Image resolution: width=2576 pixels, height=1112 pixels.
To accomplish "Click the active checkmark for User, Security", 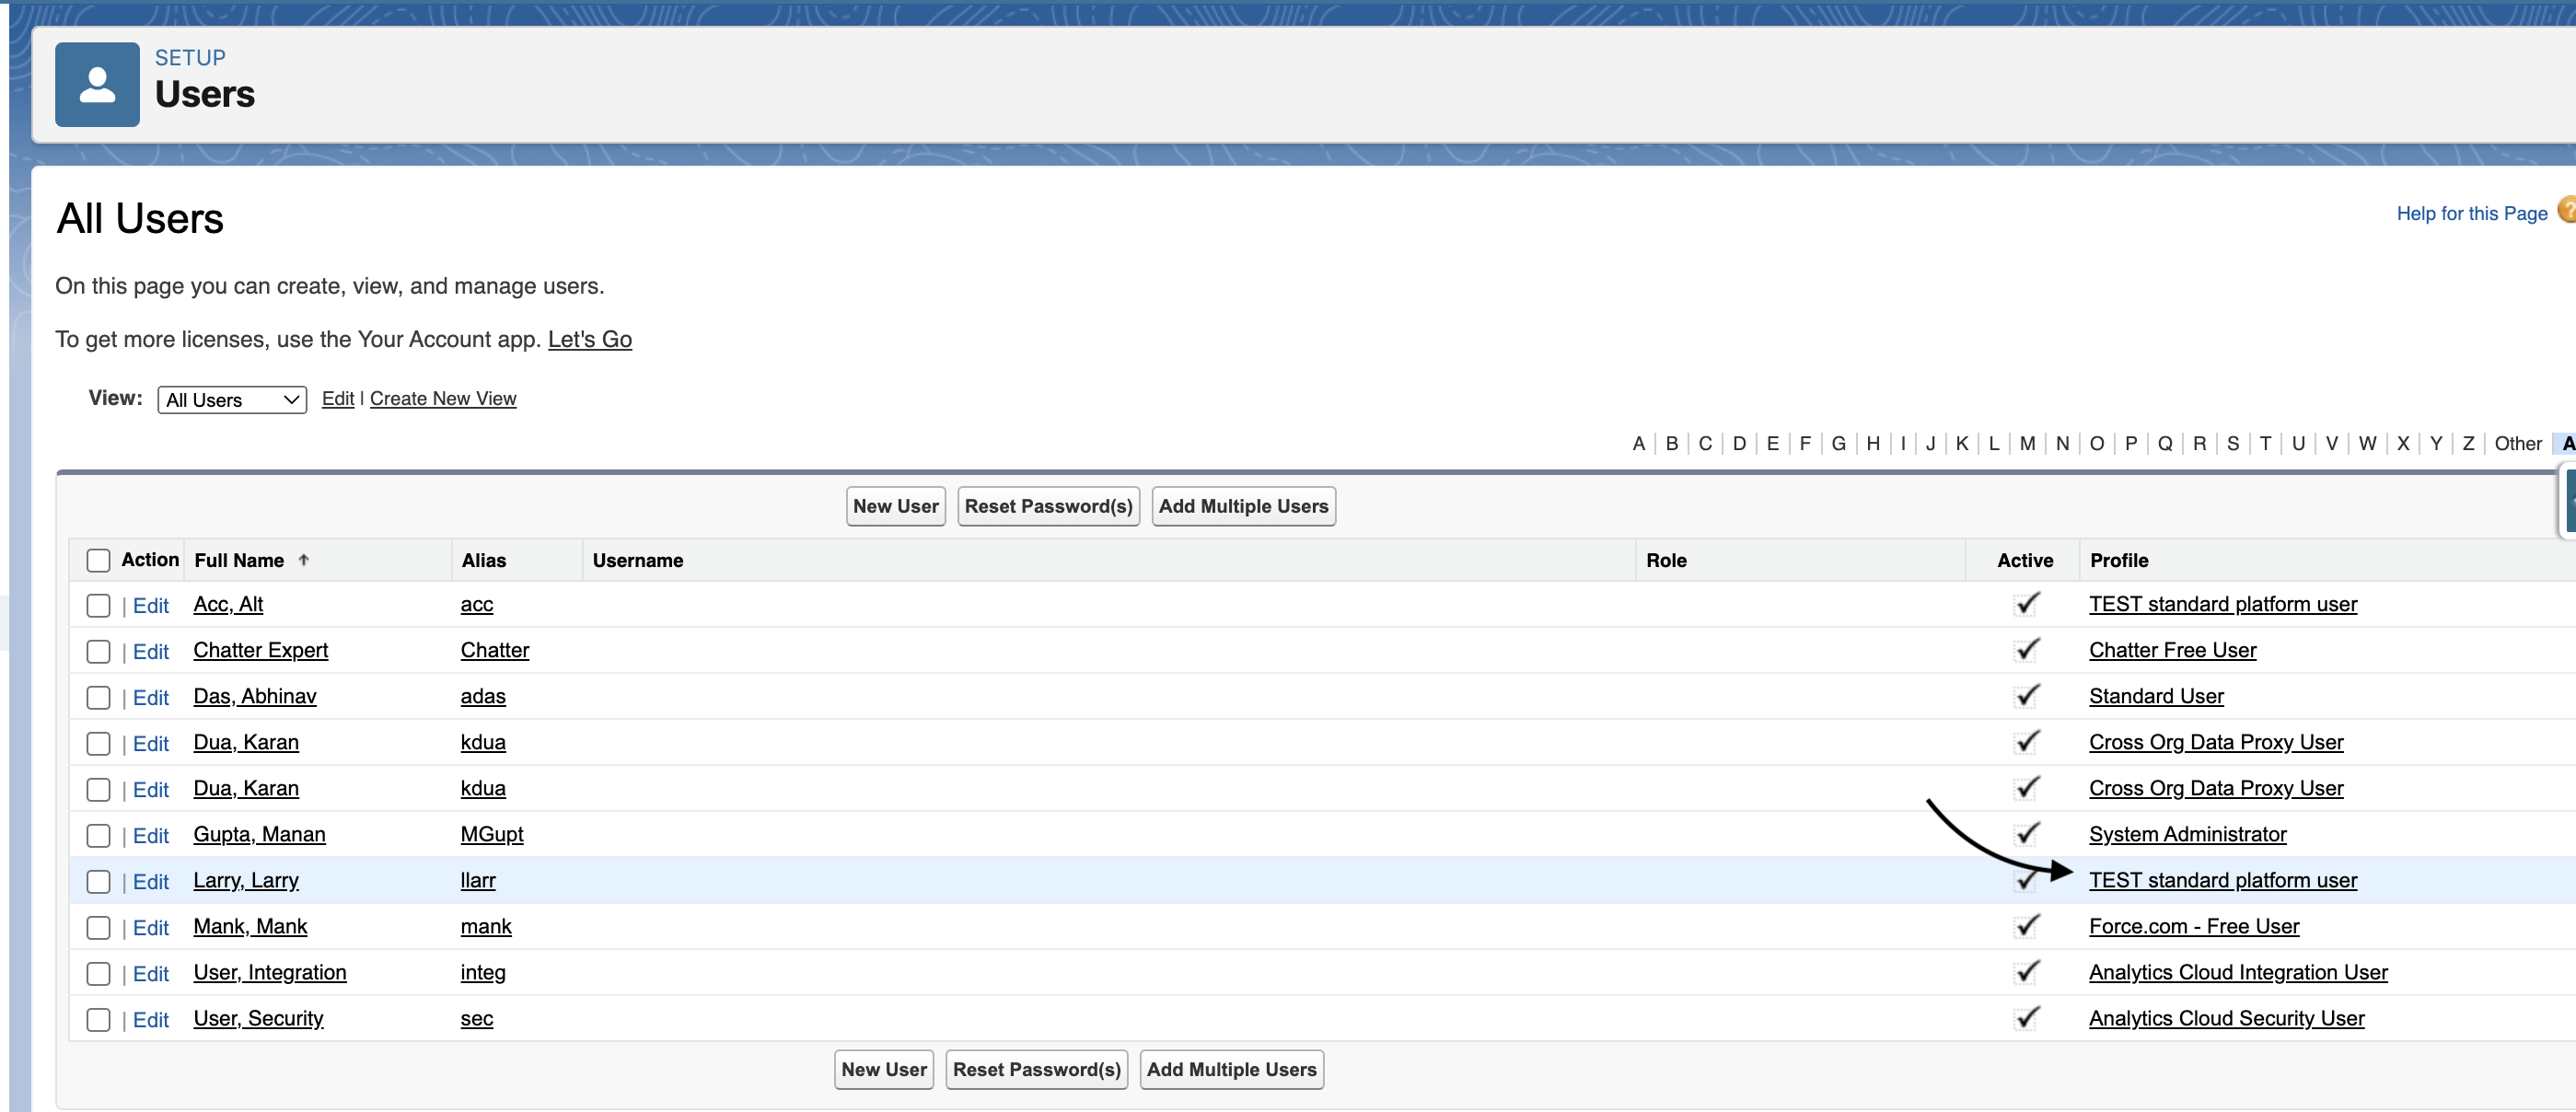I will [x=2026, y=1018].
